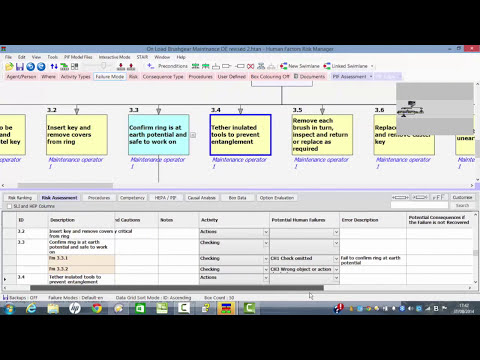This screenshot has height=360, width=480.
Task: Click the Backups status bar icon
Action: pos(5,297)
